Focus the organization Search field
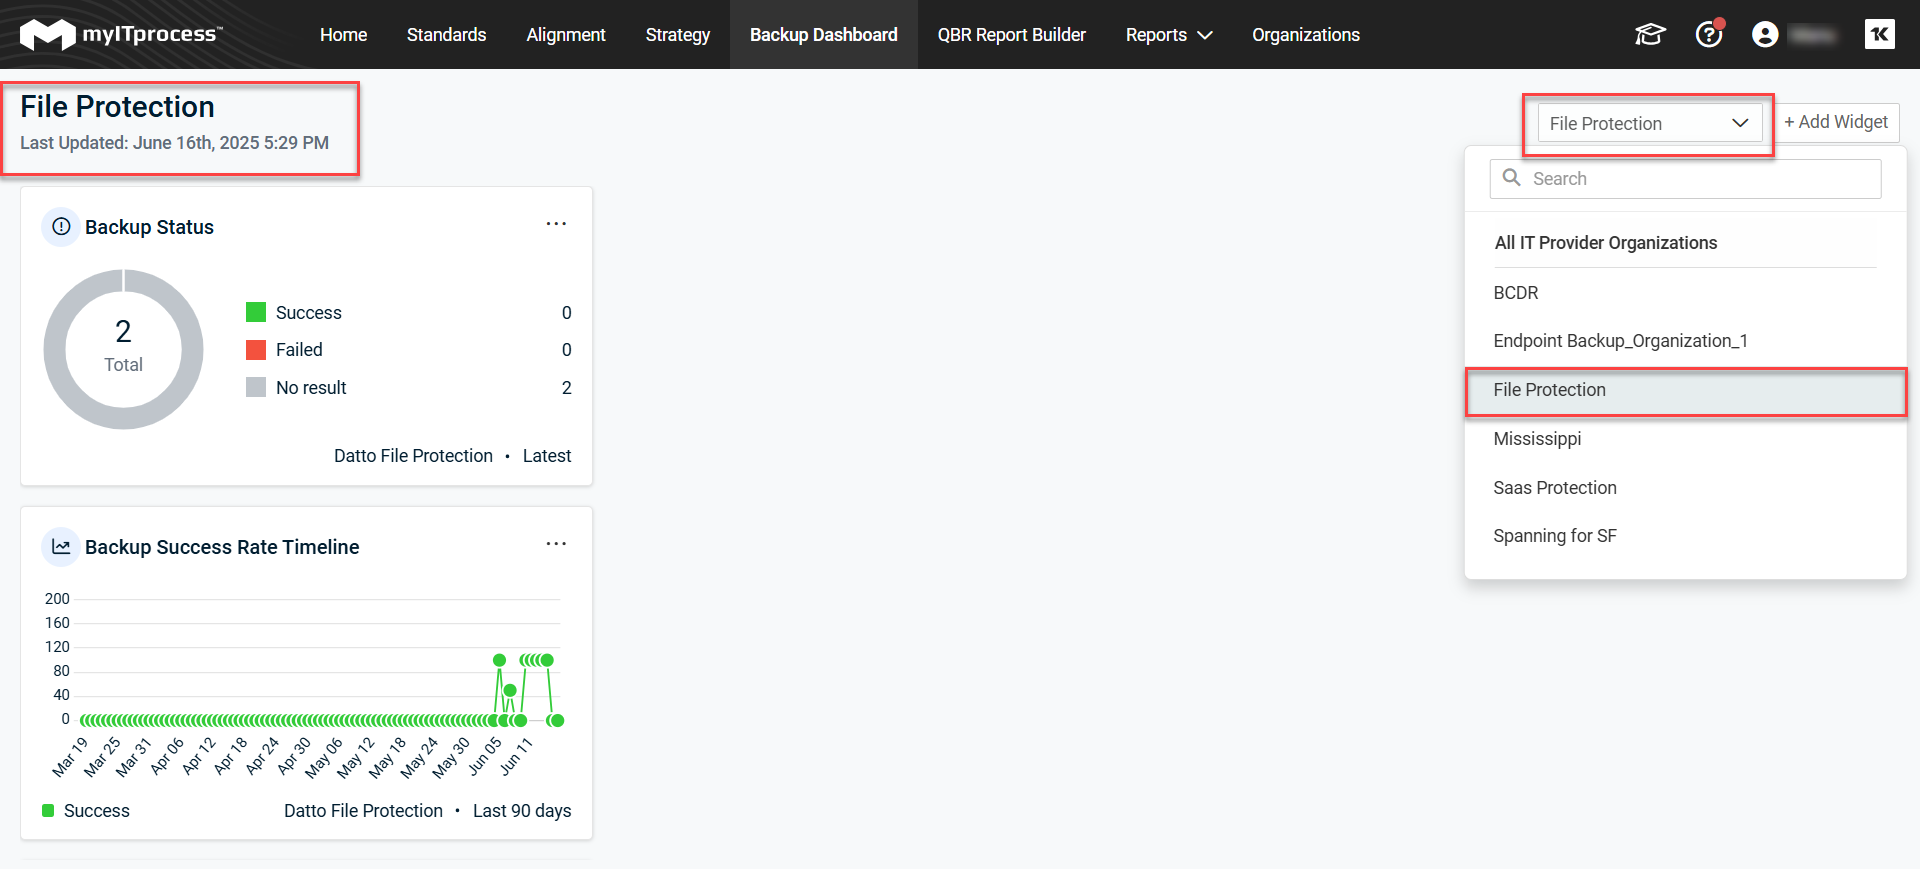Image resolution: width=1920 pixels, height=869 pixels. click(1685, 179)
